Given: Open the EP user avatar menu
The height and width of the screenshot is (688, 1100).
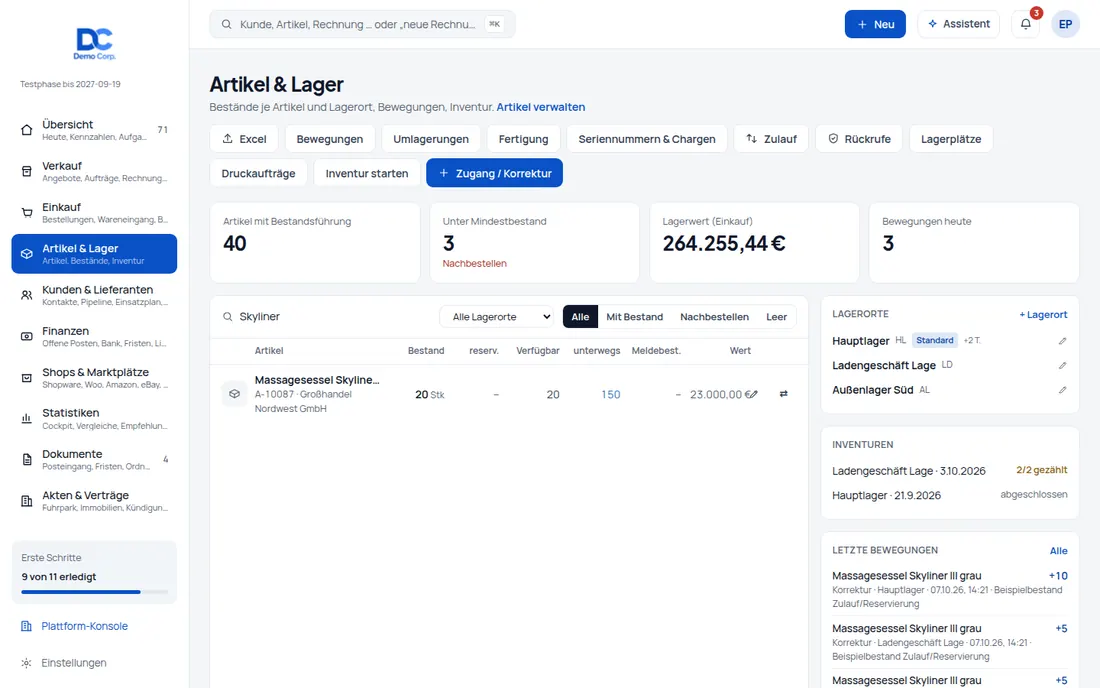Looking at the screenshot, I should click(1065, 24).
